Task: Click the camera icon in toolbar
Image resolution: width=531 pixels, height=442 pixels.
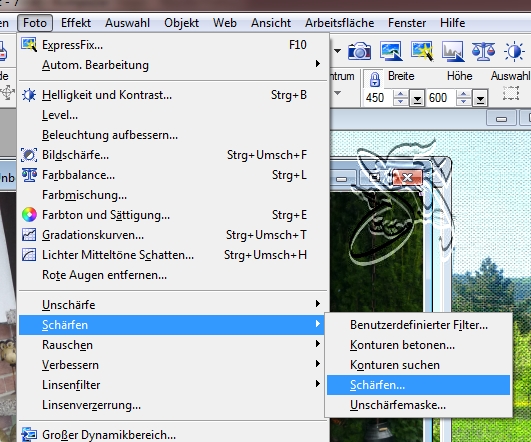Action: [359, 51]
